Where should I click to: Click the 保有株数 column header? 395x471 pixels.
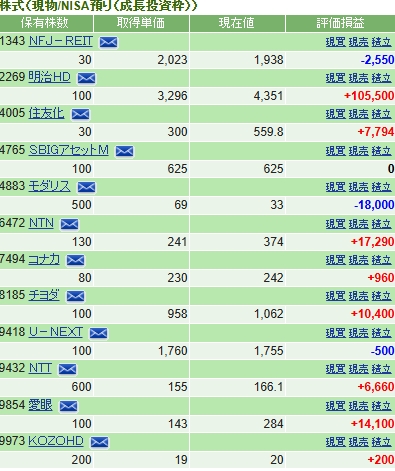pyautogui.click(x=46, y=23)
